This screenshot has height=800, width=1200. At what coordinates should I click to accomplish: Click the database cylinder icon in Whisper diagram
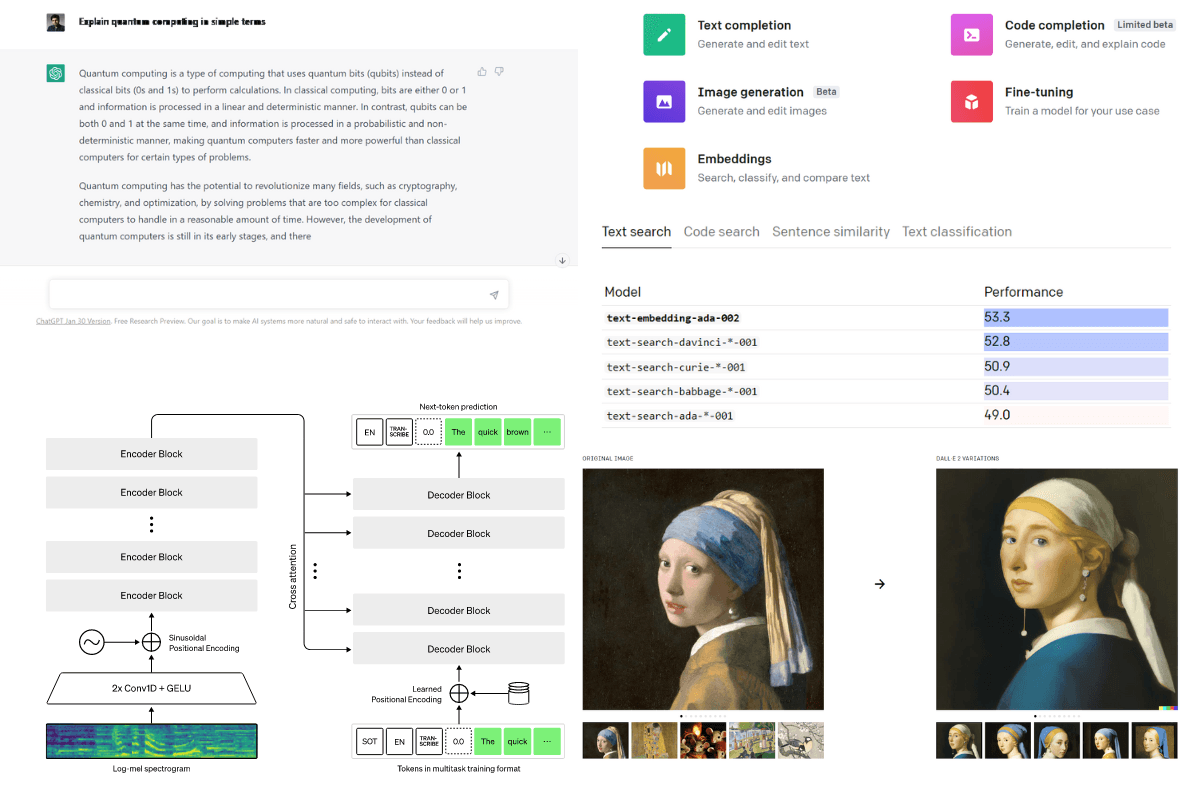click(x=518, y=693)
